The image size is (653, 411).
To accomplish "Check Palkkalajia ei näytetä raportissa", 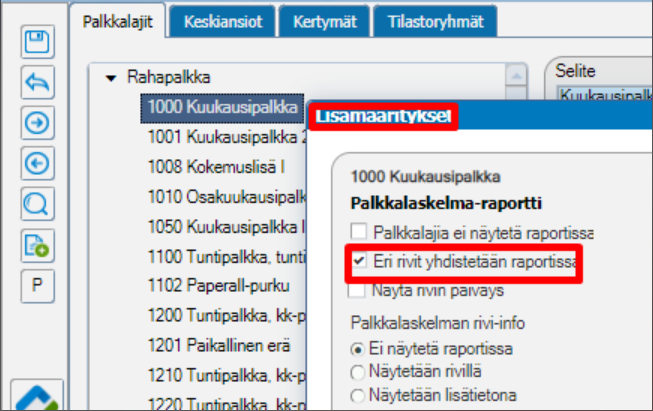I will pos(359,232).
